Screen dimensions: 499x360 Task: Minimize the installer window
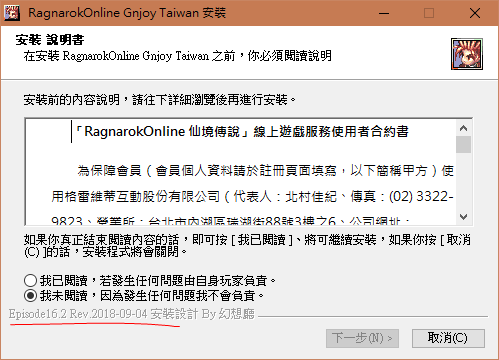point(384,13)
